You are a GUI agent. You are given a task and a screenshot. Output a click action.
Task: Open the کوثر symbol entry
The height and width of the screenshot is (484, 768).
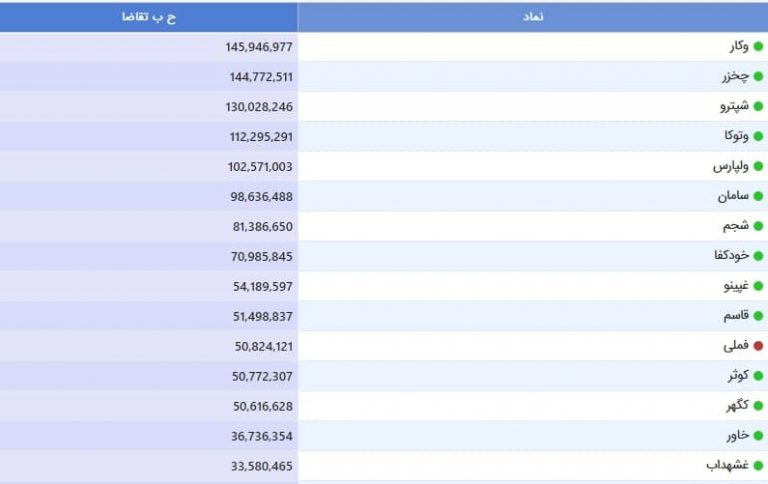coord(738,376)
